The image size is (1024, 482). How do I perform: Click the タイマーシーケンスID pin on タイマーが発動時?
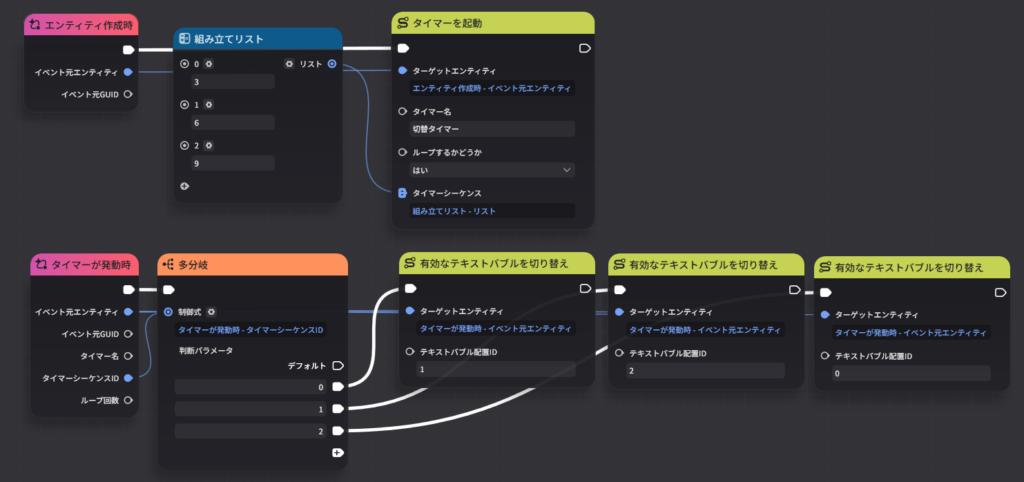(128, 378)
